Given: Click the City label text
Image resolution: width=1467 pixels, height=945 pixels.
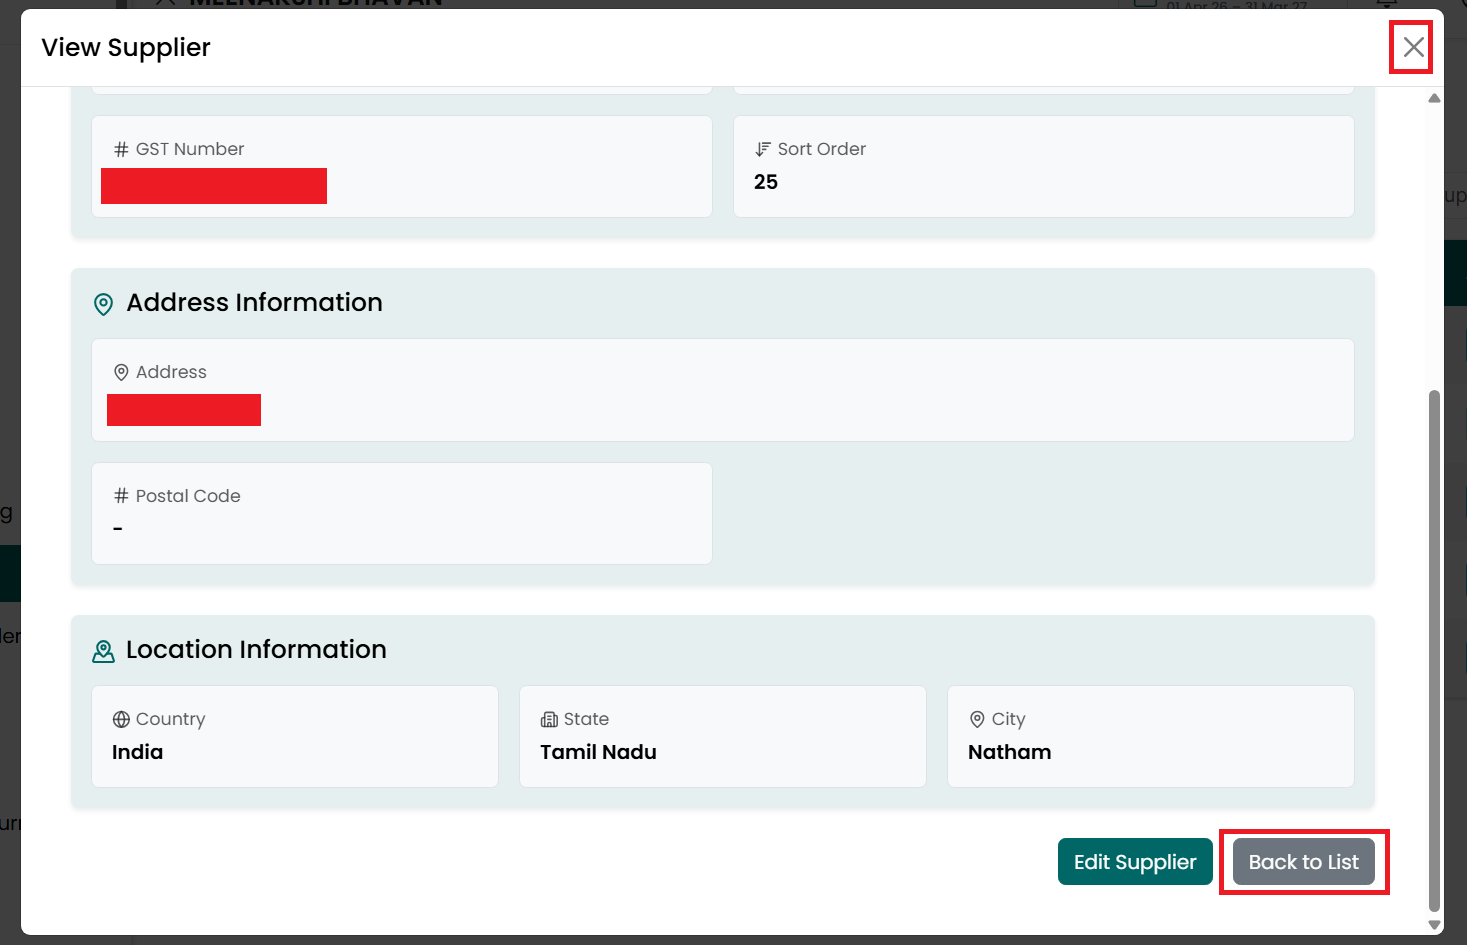Looking at the screenshot, I should tap(1008, 719).
